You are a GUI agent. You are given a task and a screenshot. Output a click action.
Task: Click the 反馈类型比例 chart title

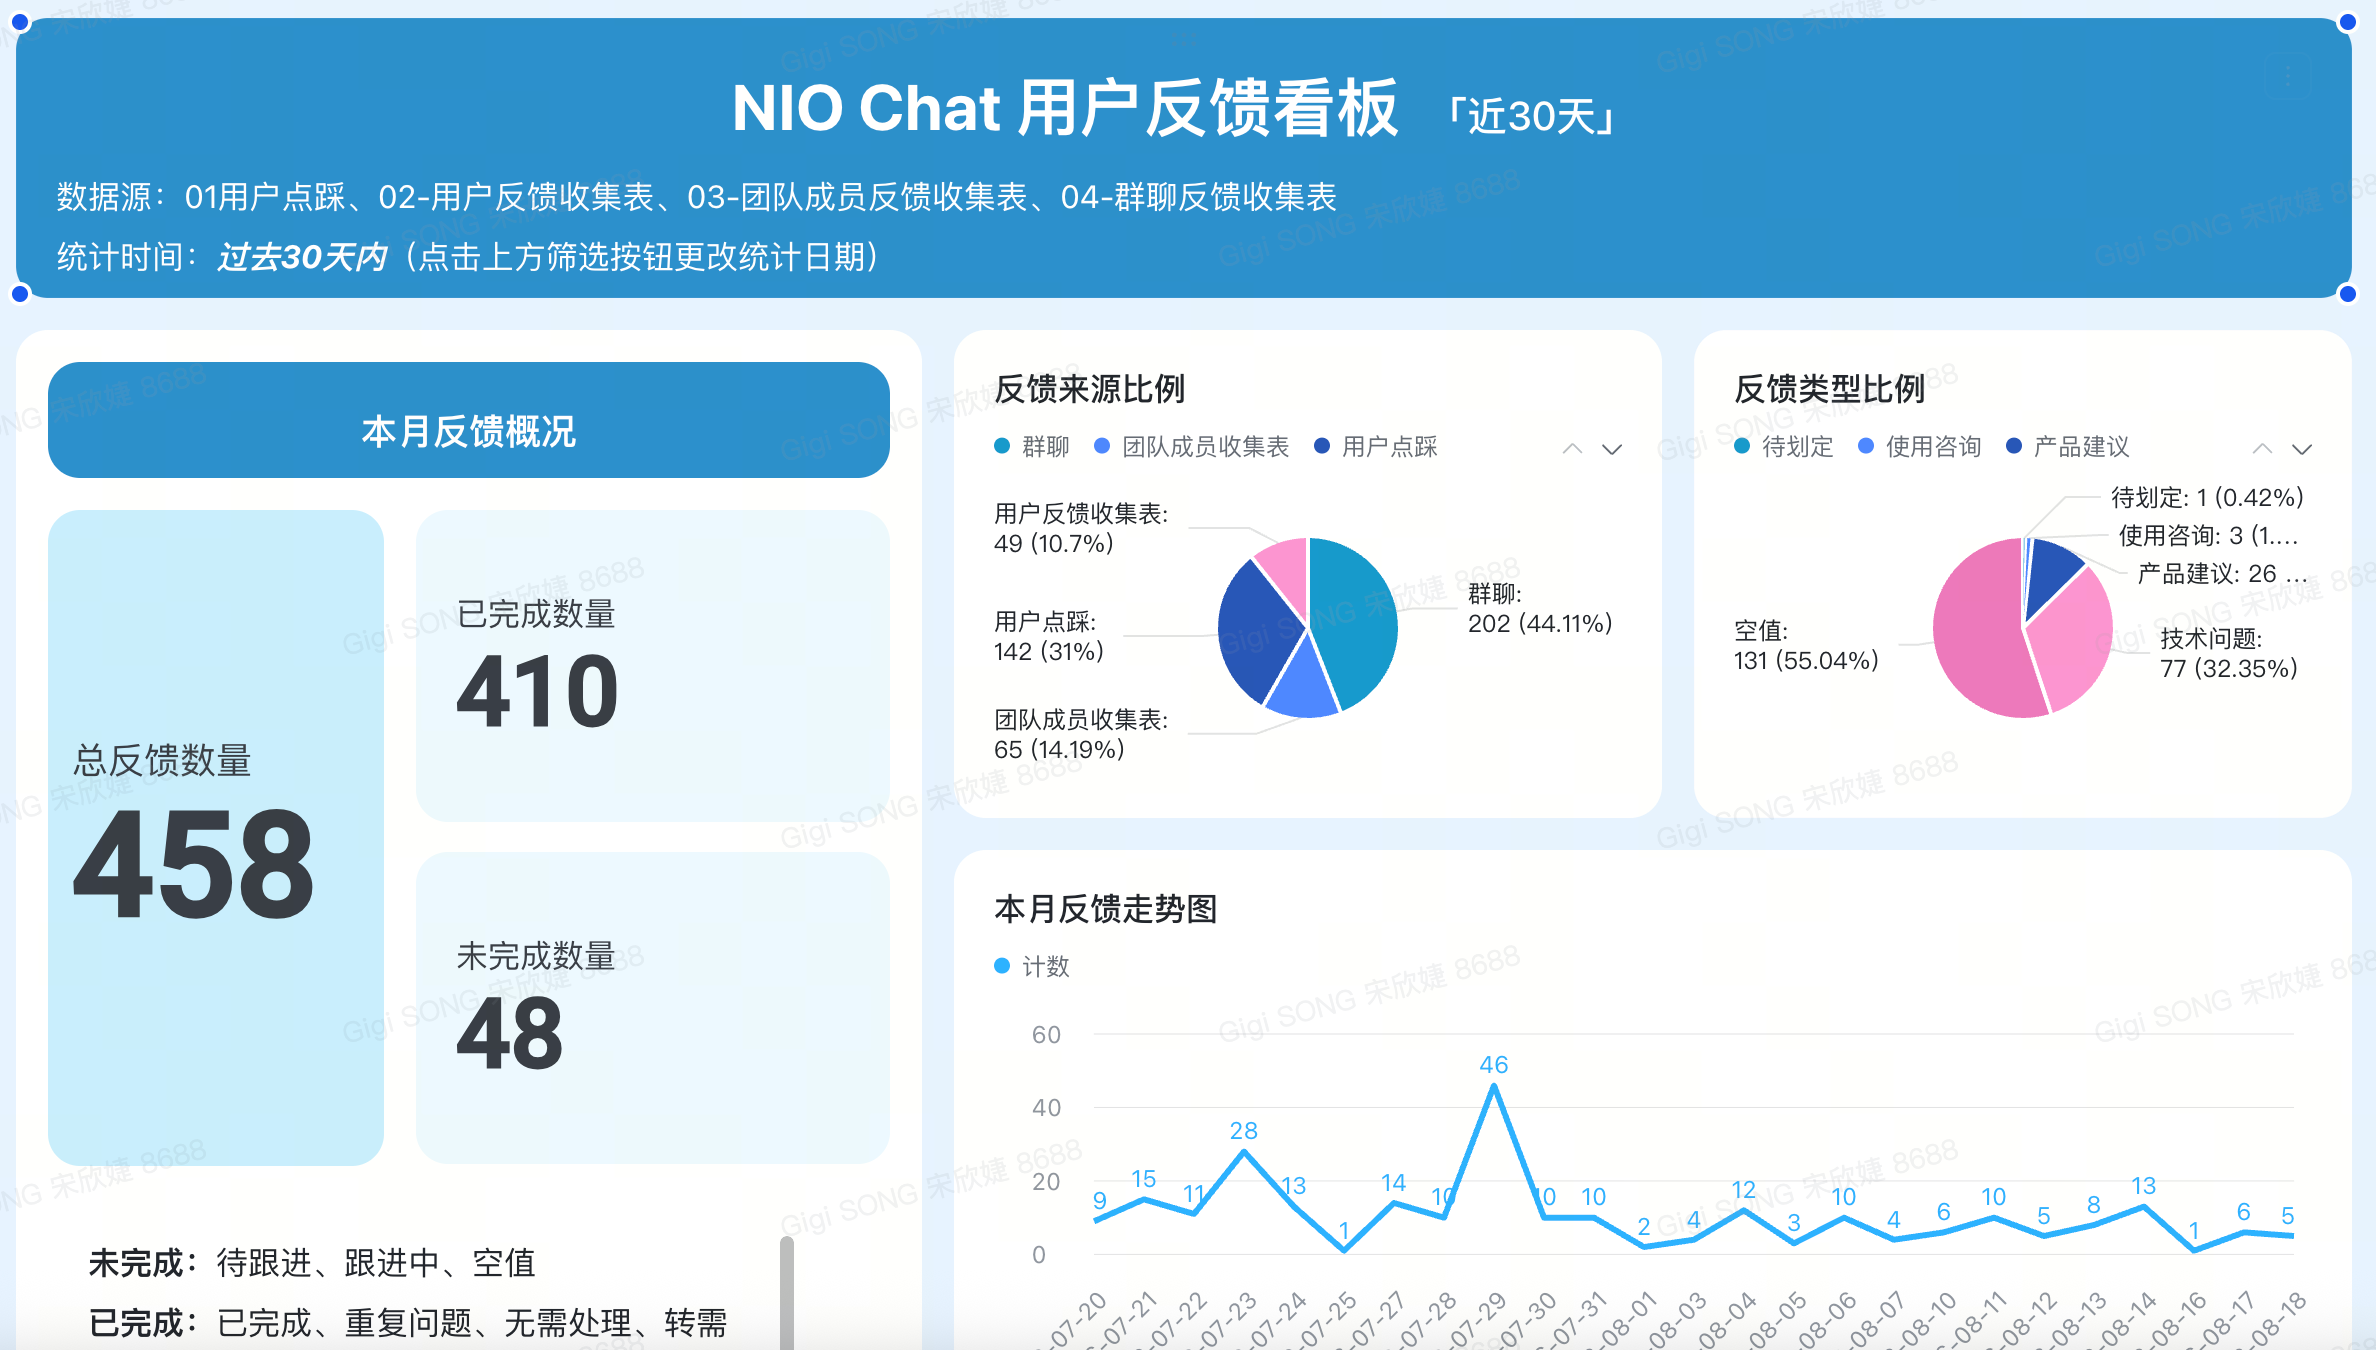(1830, 389)
